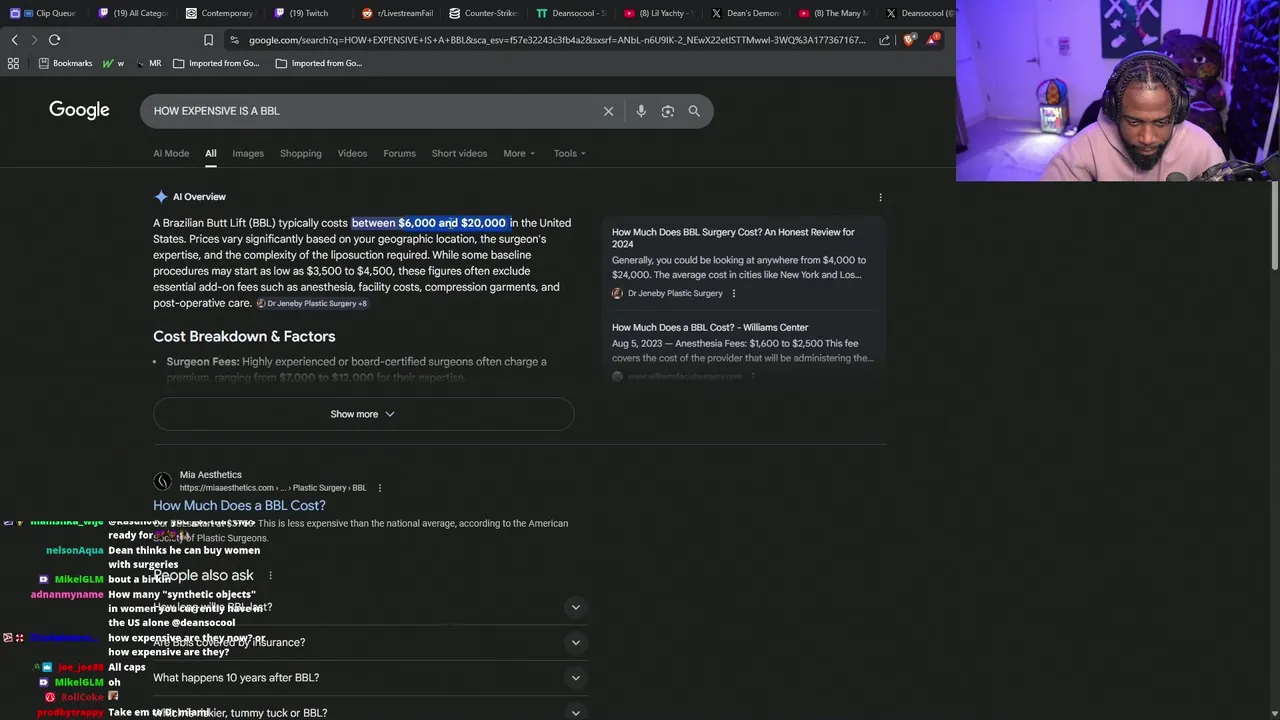Expand AI Overview with Show more
Image resolution: width=1280 pixels, height=720 pixels.
point(363,414)
